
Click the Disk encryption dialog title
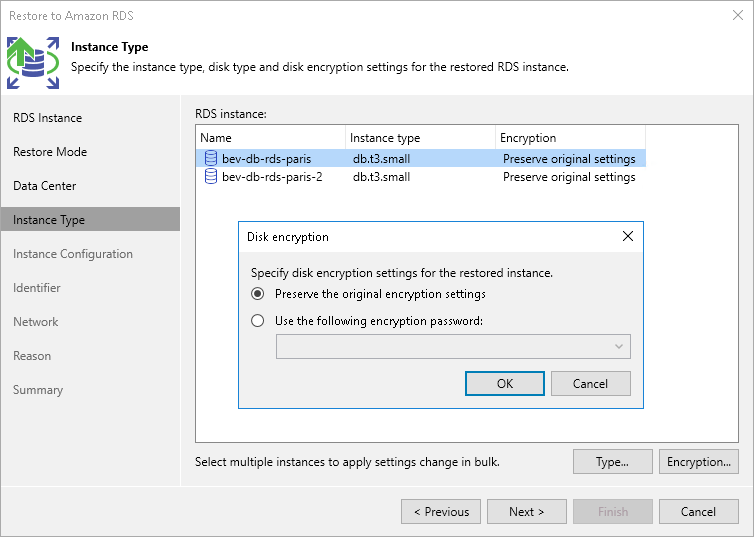(288, 237)
